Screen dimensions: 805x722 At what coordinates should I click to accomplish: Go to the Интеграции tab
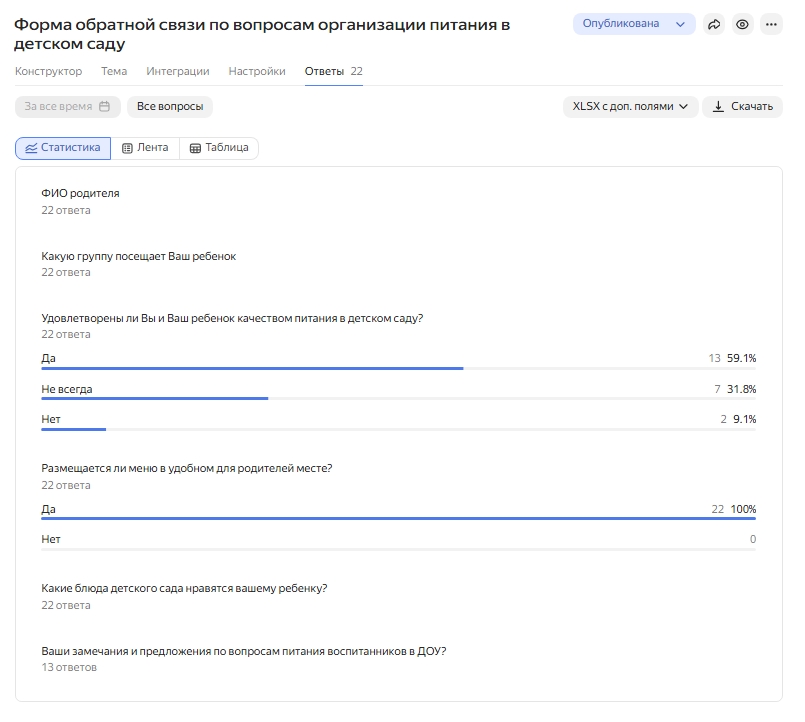click(178, 71)
